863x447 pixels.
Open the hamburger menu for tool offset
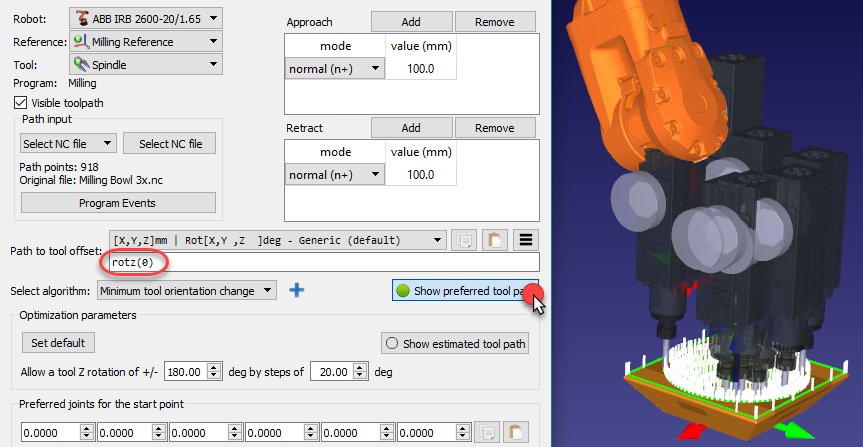[526, 240]
